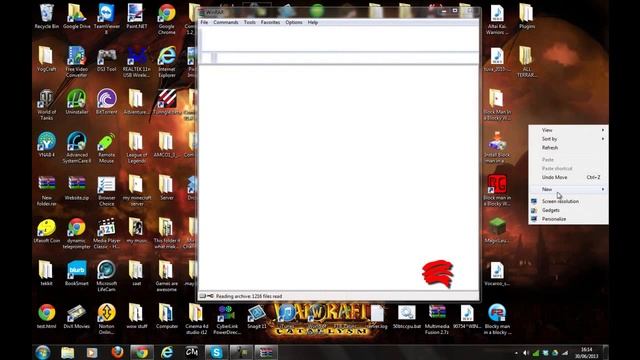Launch the Norton Online shortcut

coord(107,319)
